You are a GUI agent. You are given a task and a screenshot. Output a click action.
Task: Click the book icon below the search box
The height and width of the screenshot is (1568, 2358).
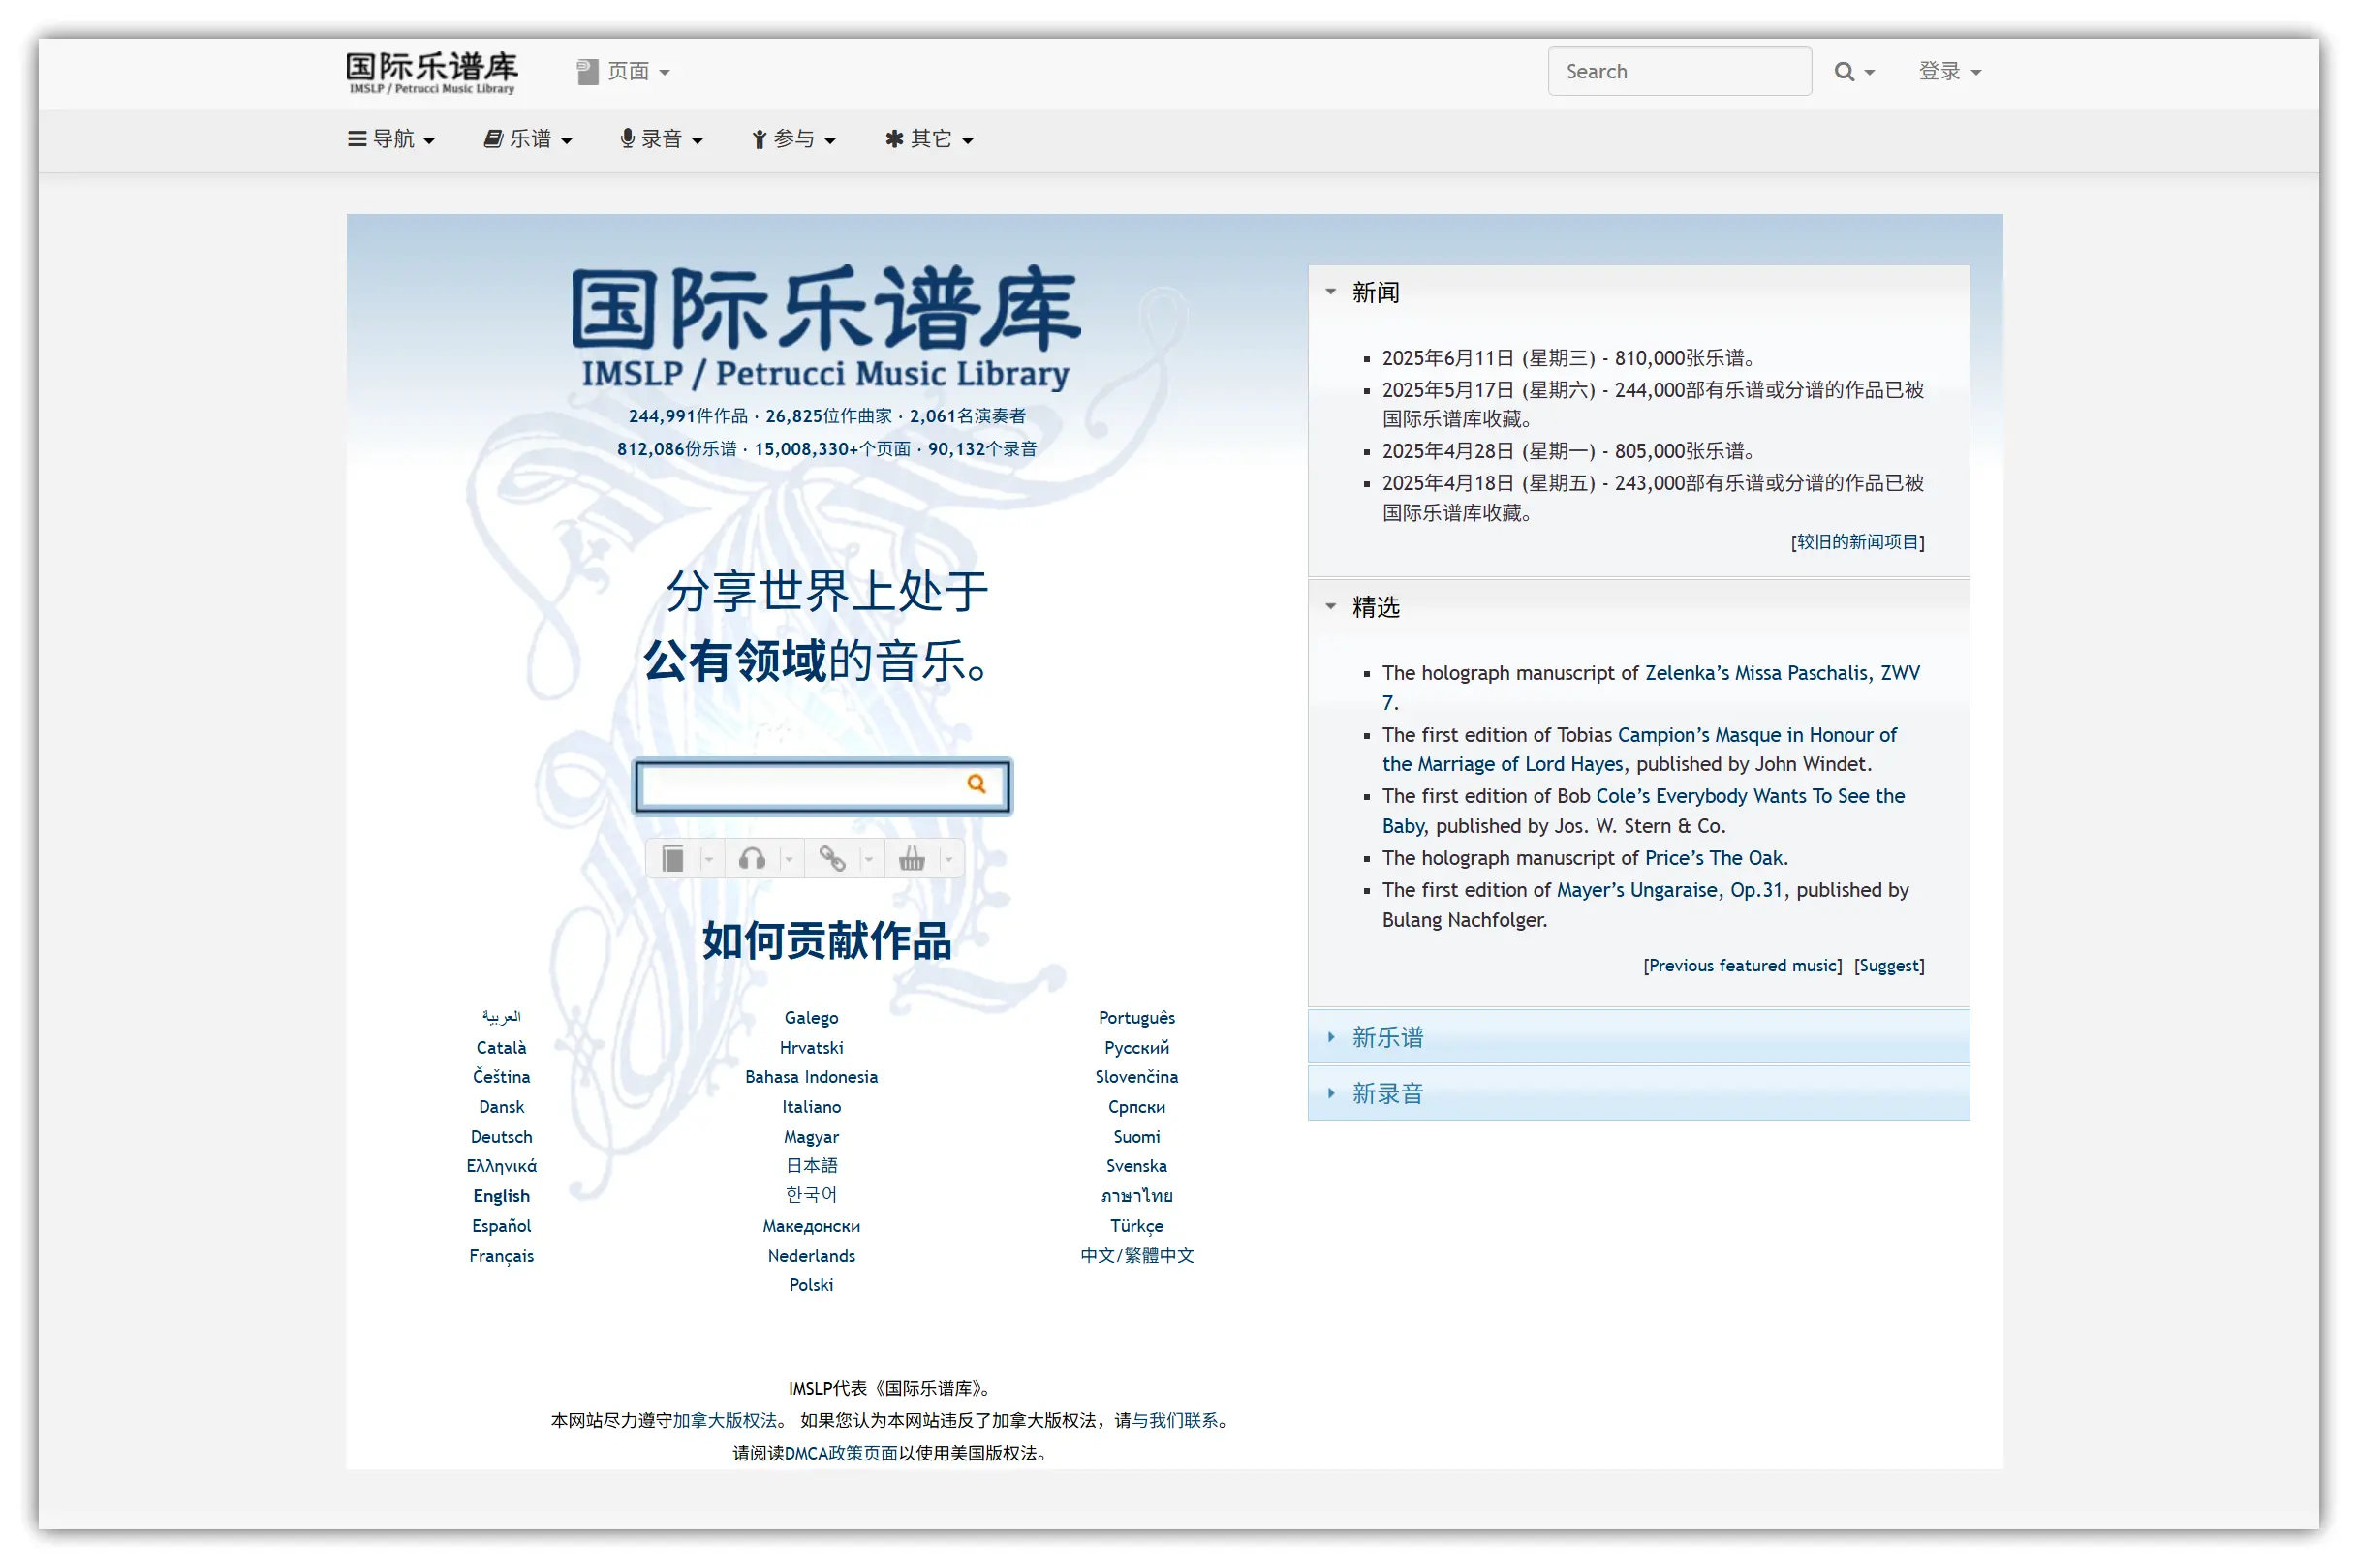[673, 859]
